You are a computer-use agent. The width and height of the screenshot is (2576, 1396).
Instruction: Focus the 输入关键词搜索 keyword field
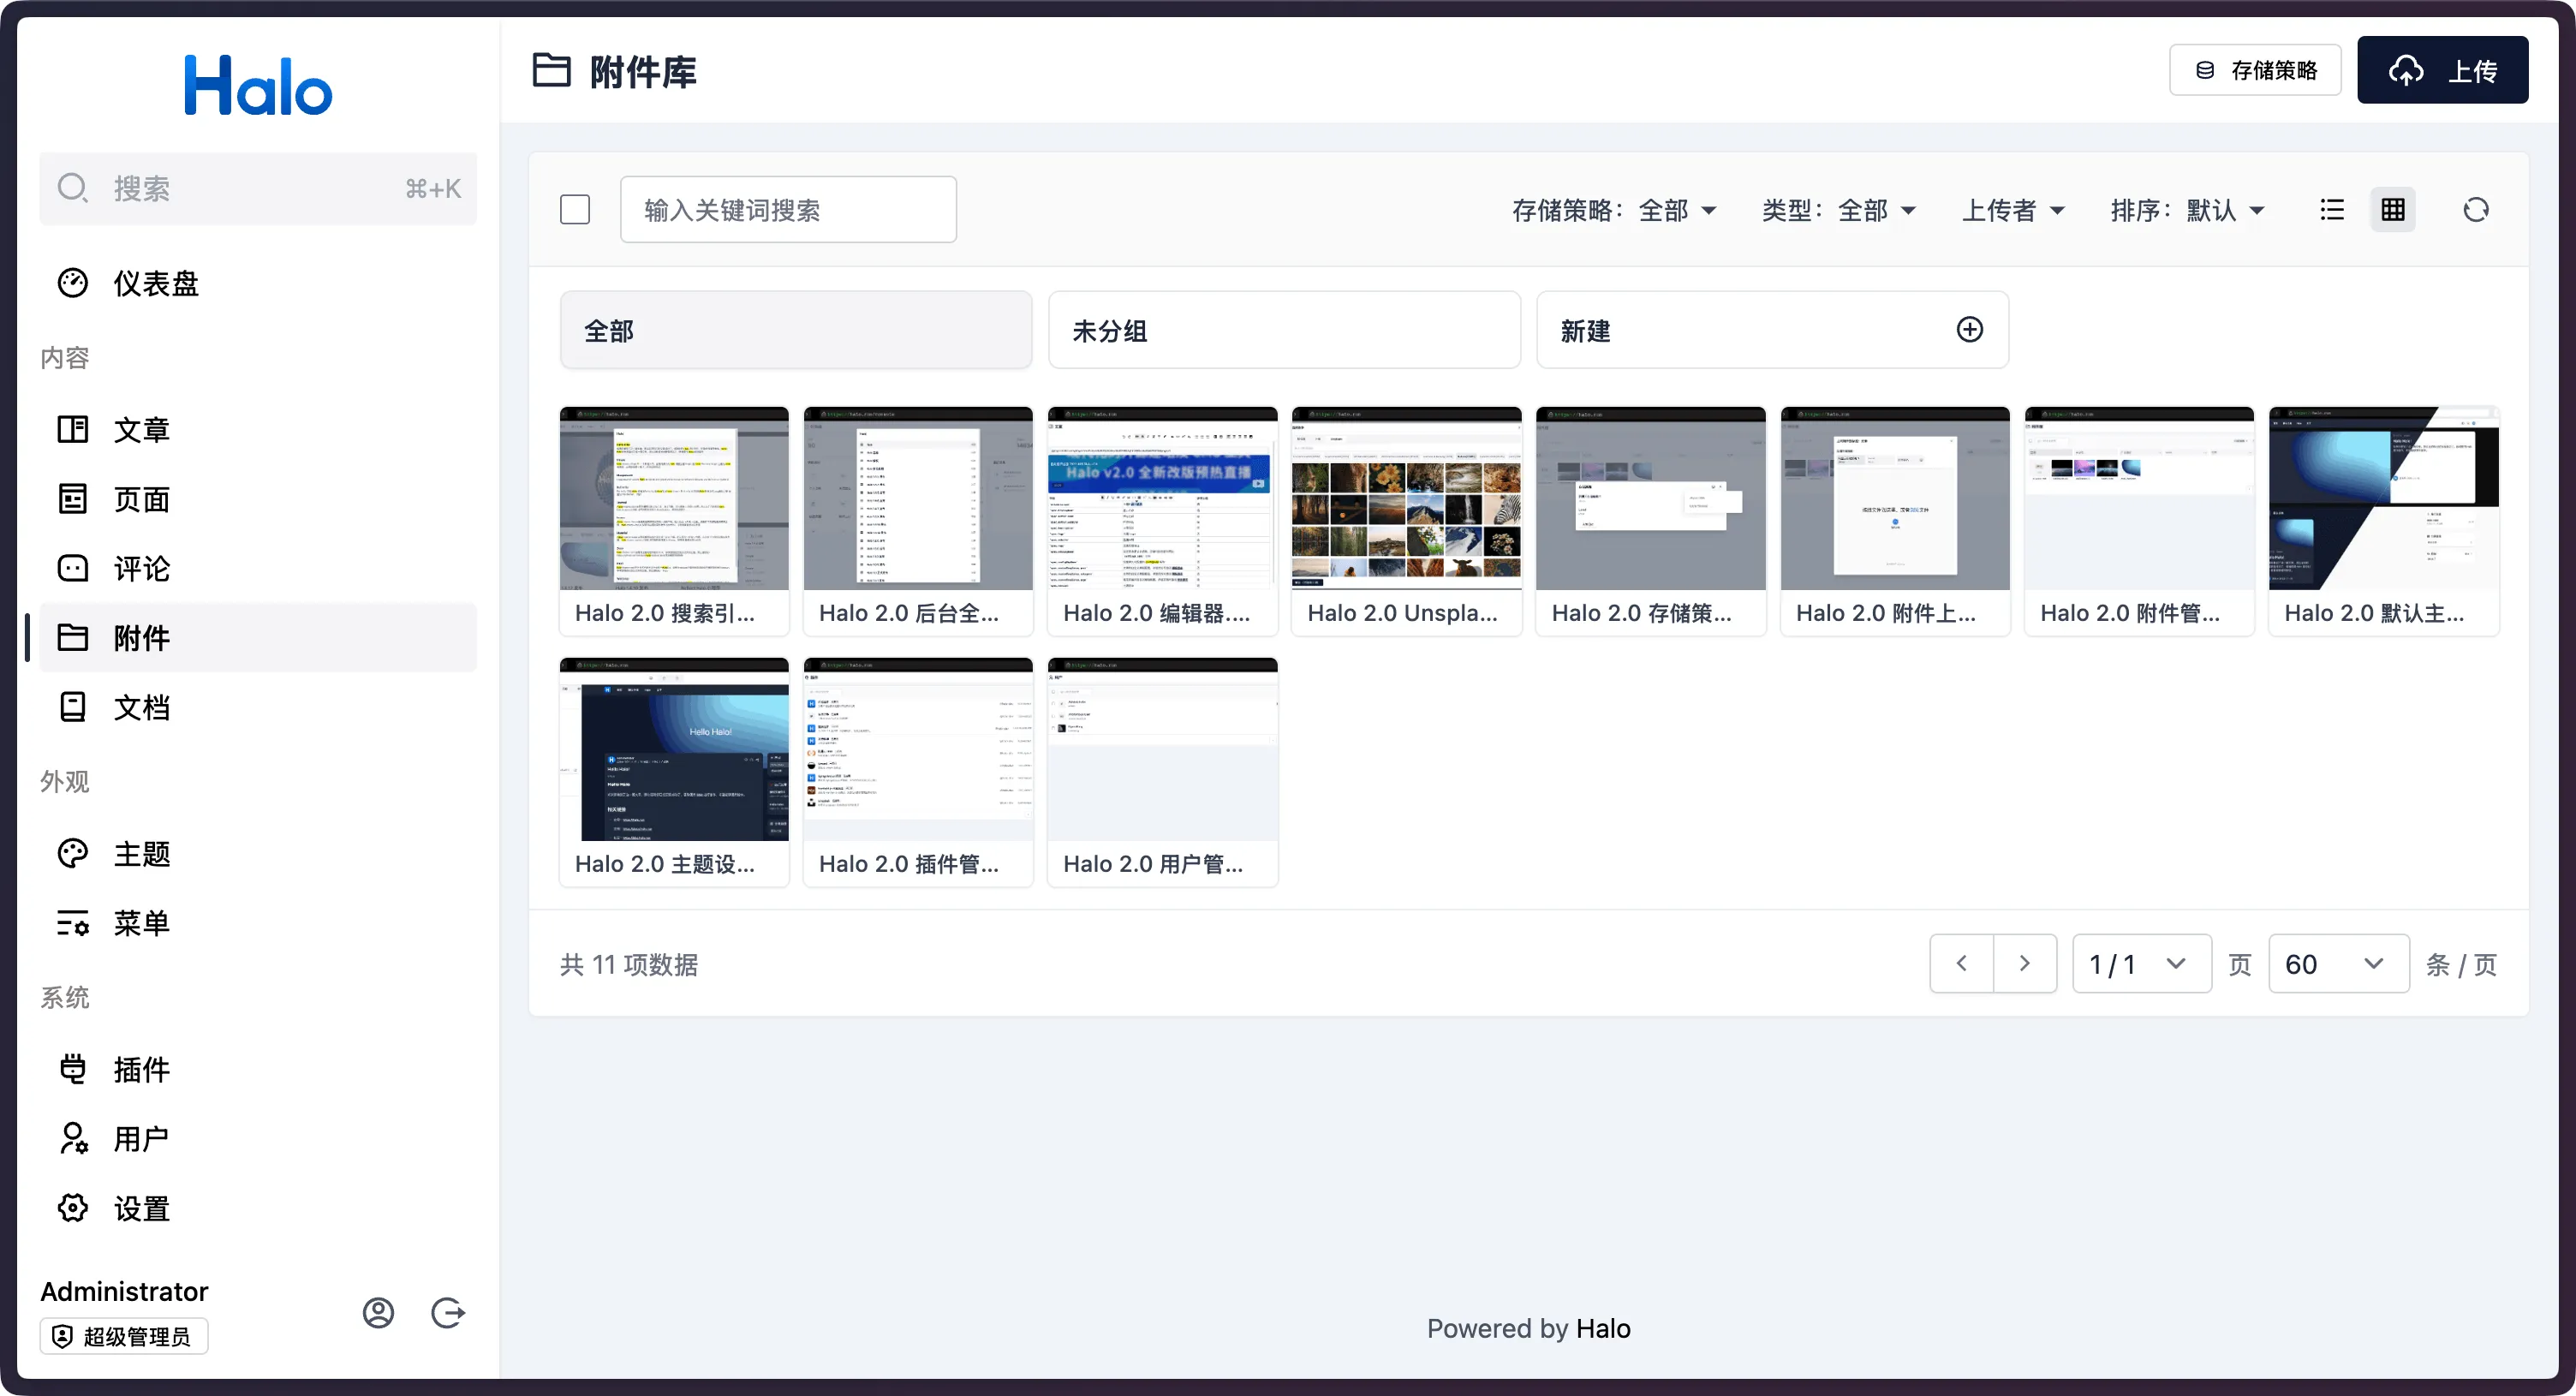click(788, 210)
